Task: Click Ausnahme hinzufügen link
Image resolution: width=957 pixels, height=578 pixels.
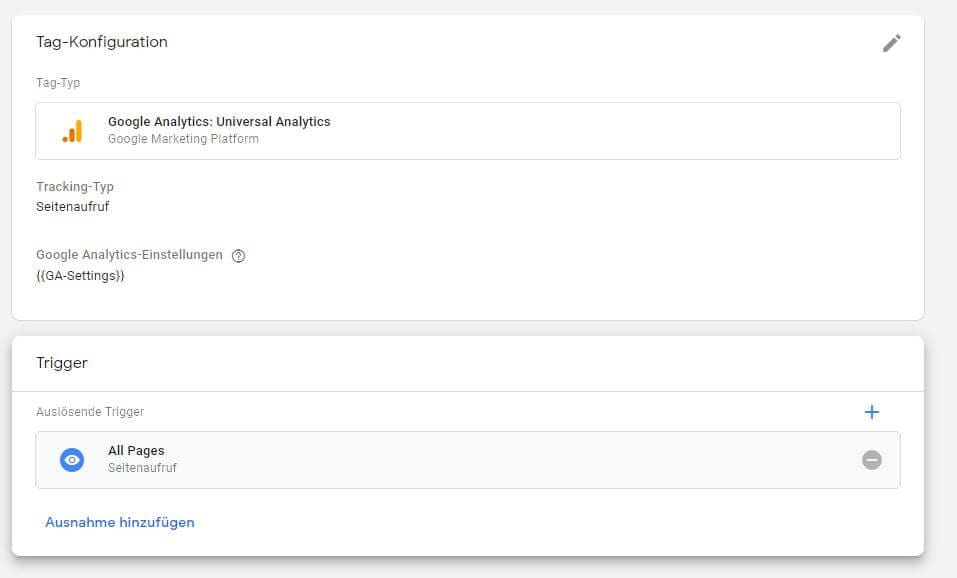Action: [120, 522]
